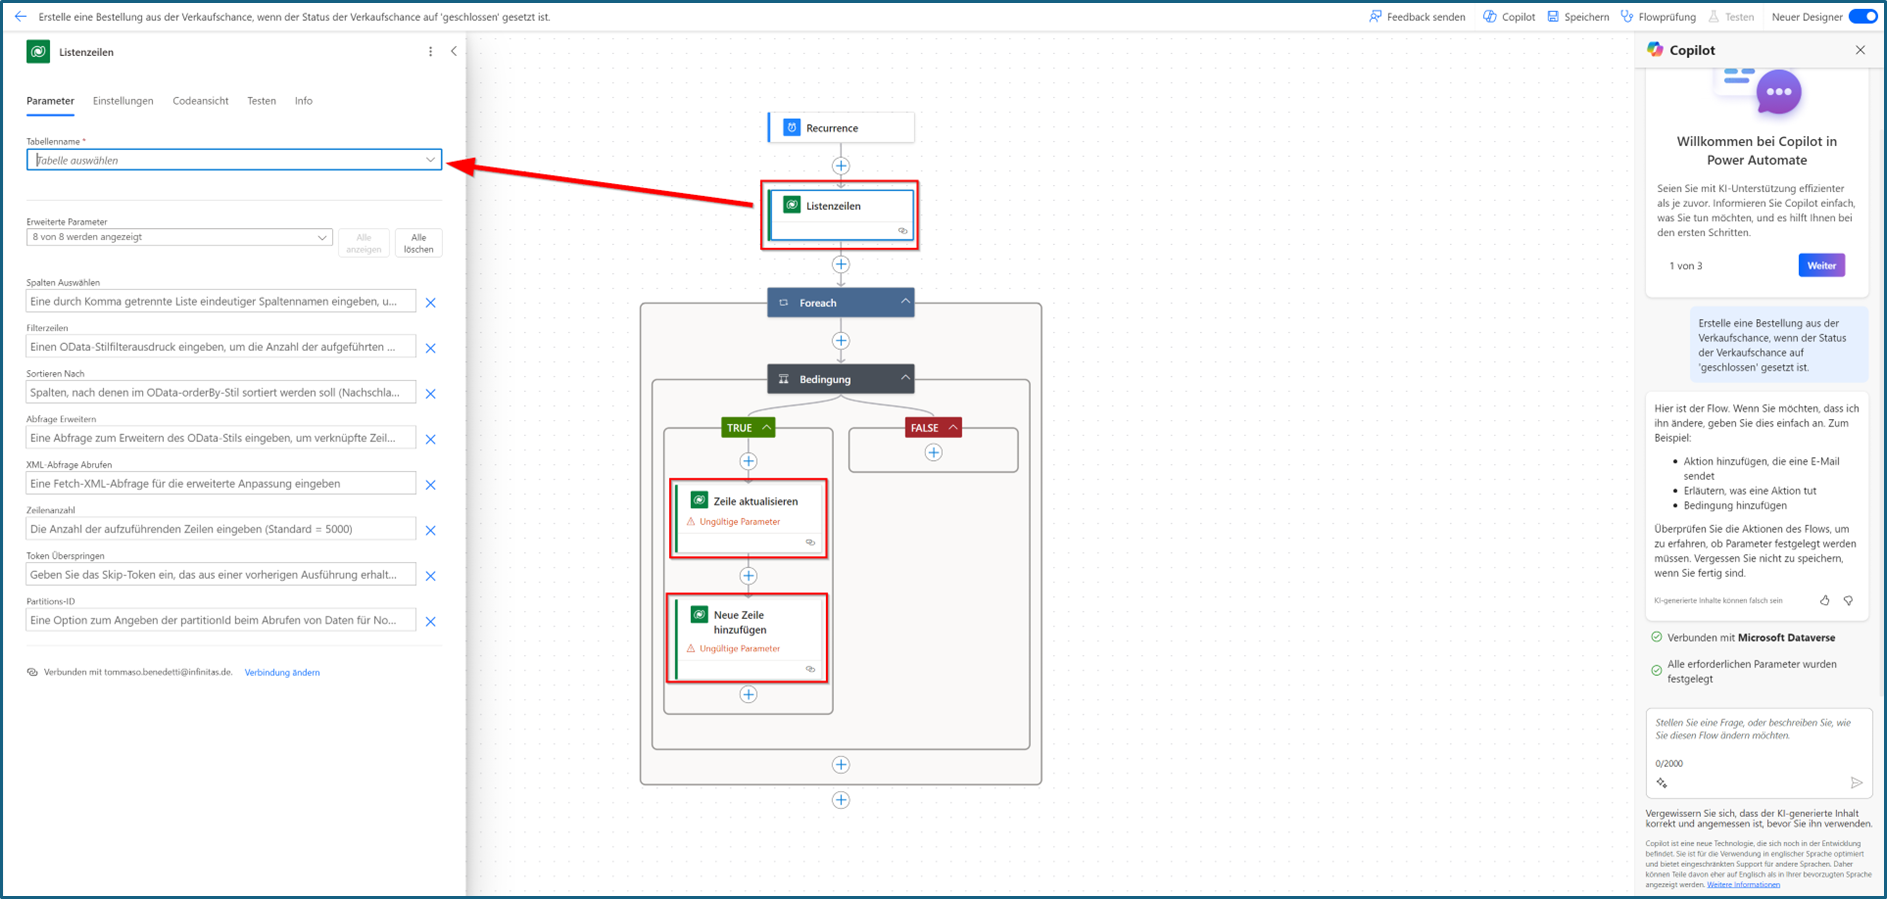The width and height of the screenshot is (1887, 899).
Task: Remove the Sortieren Nach parameter
Action: (x=431, y=394)
